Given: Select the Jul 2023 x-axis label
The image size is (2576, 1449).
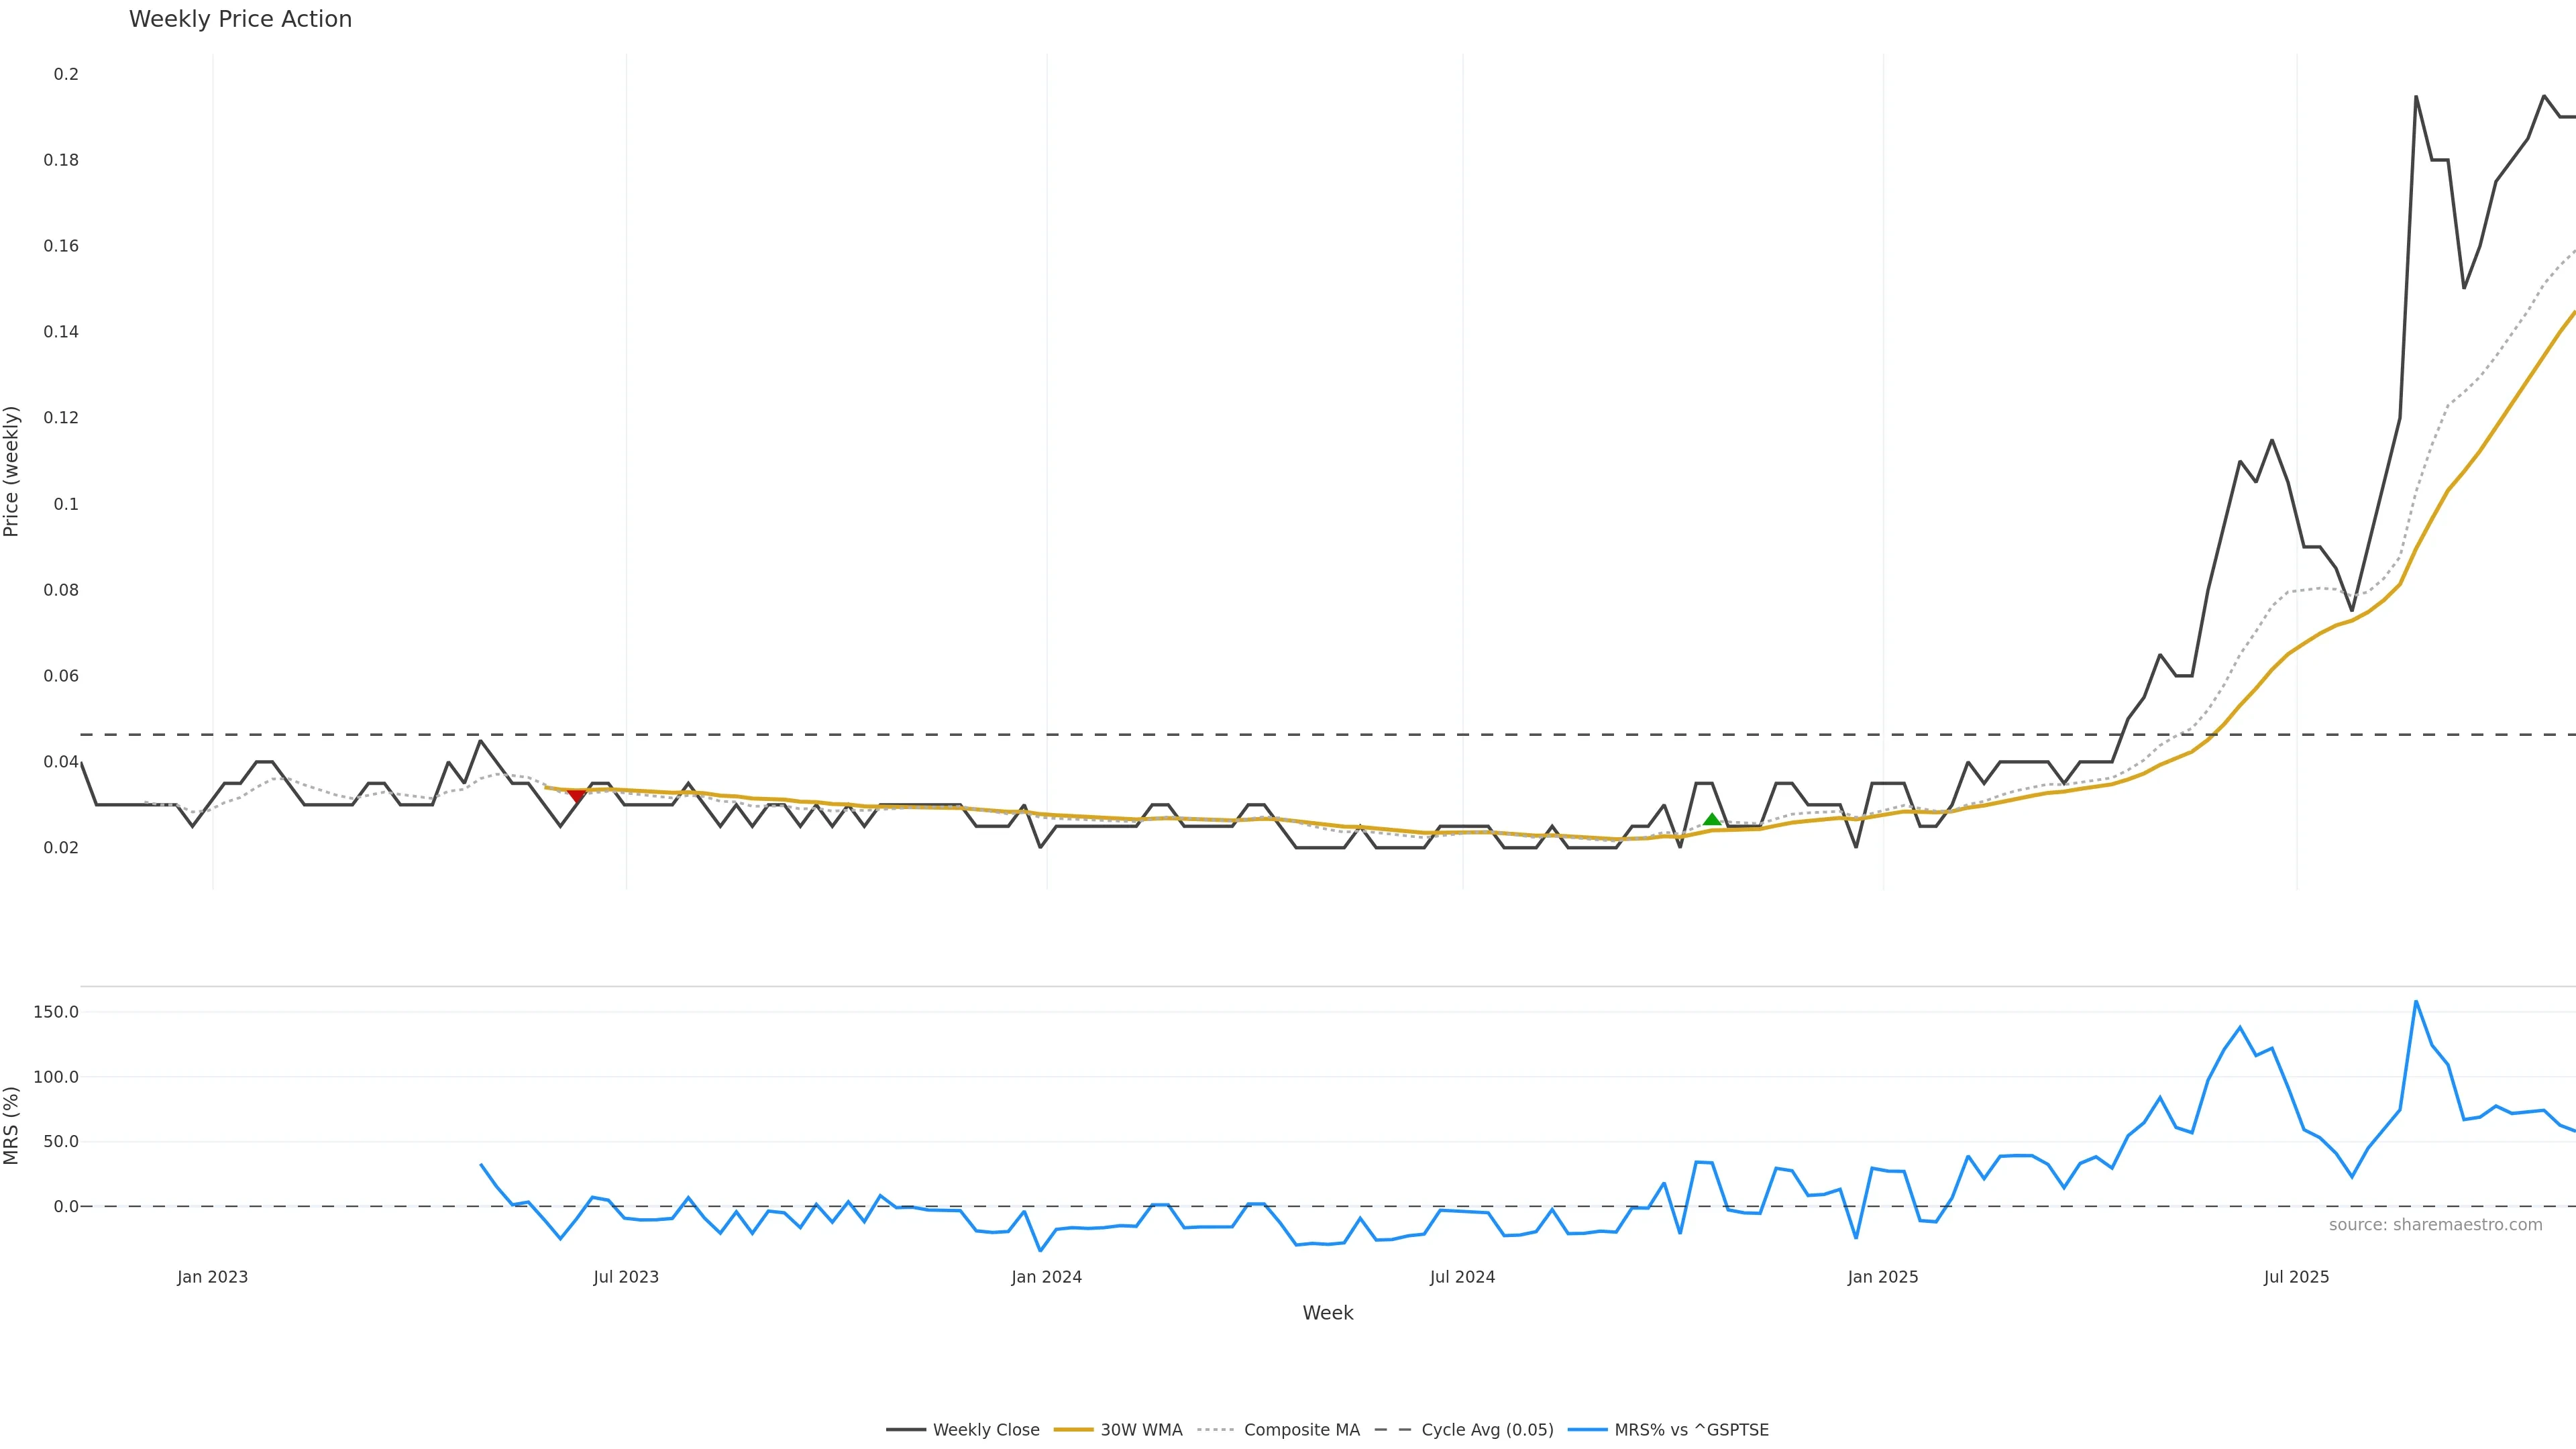Looking at the screenshot, I should 626,1277.
